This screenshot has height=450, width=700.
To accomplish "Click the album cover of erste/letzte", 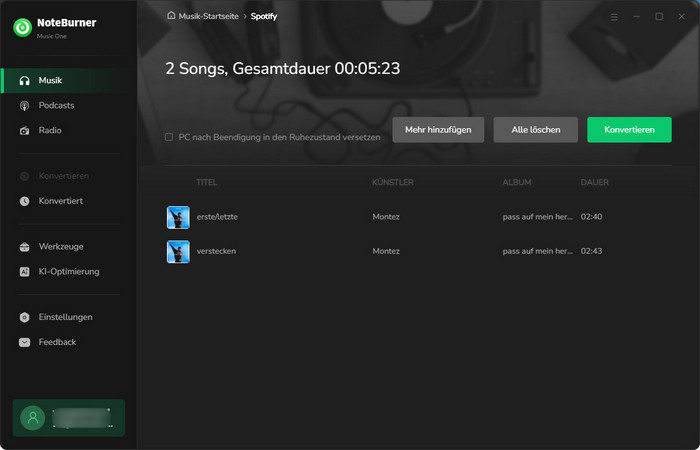I will [x=178, y=217].
